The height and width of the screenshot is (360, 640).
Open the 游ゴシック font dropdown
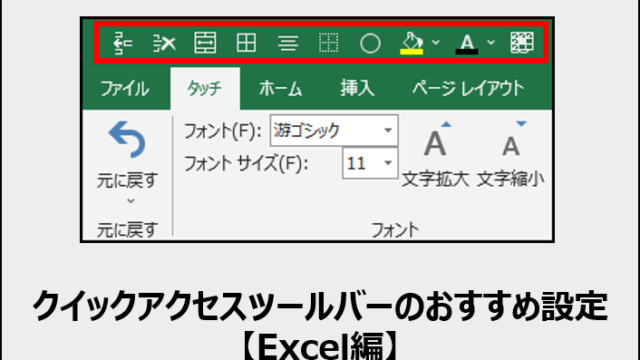tap(388, 131)
